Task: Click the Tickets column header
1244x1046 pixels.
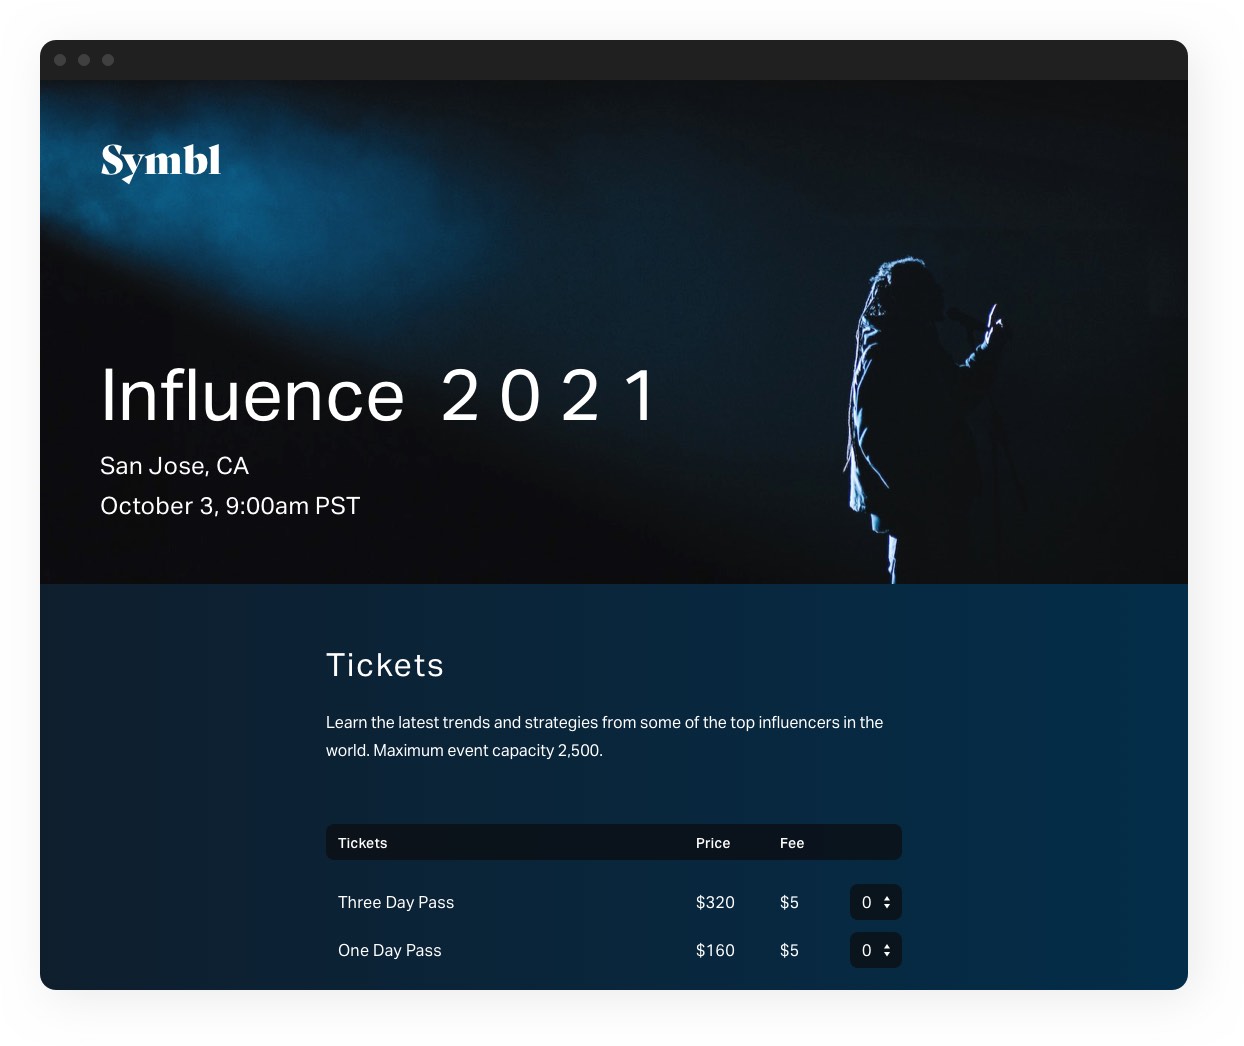Action: point(362,842)
